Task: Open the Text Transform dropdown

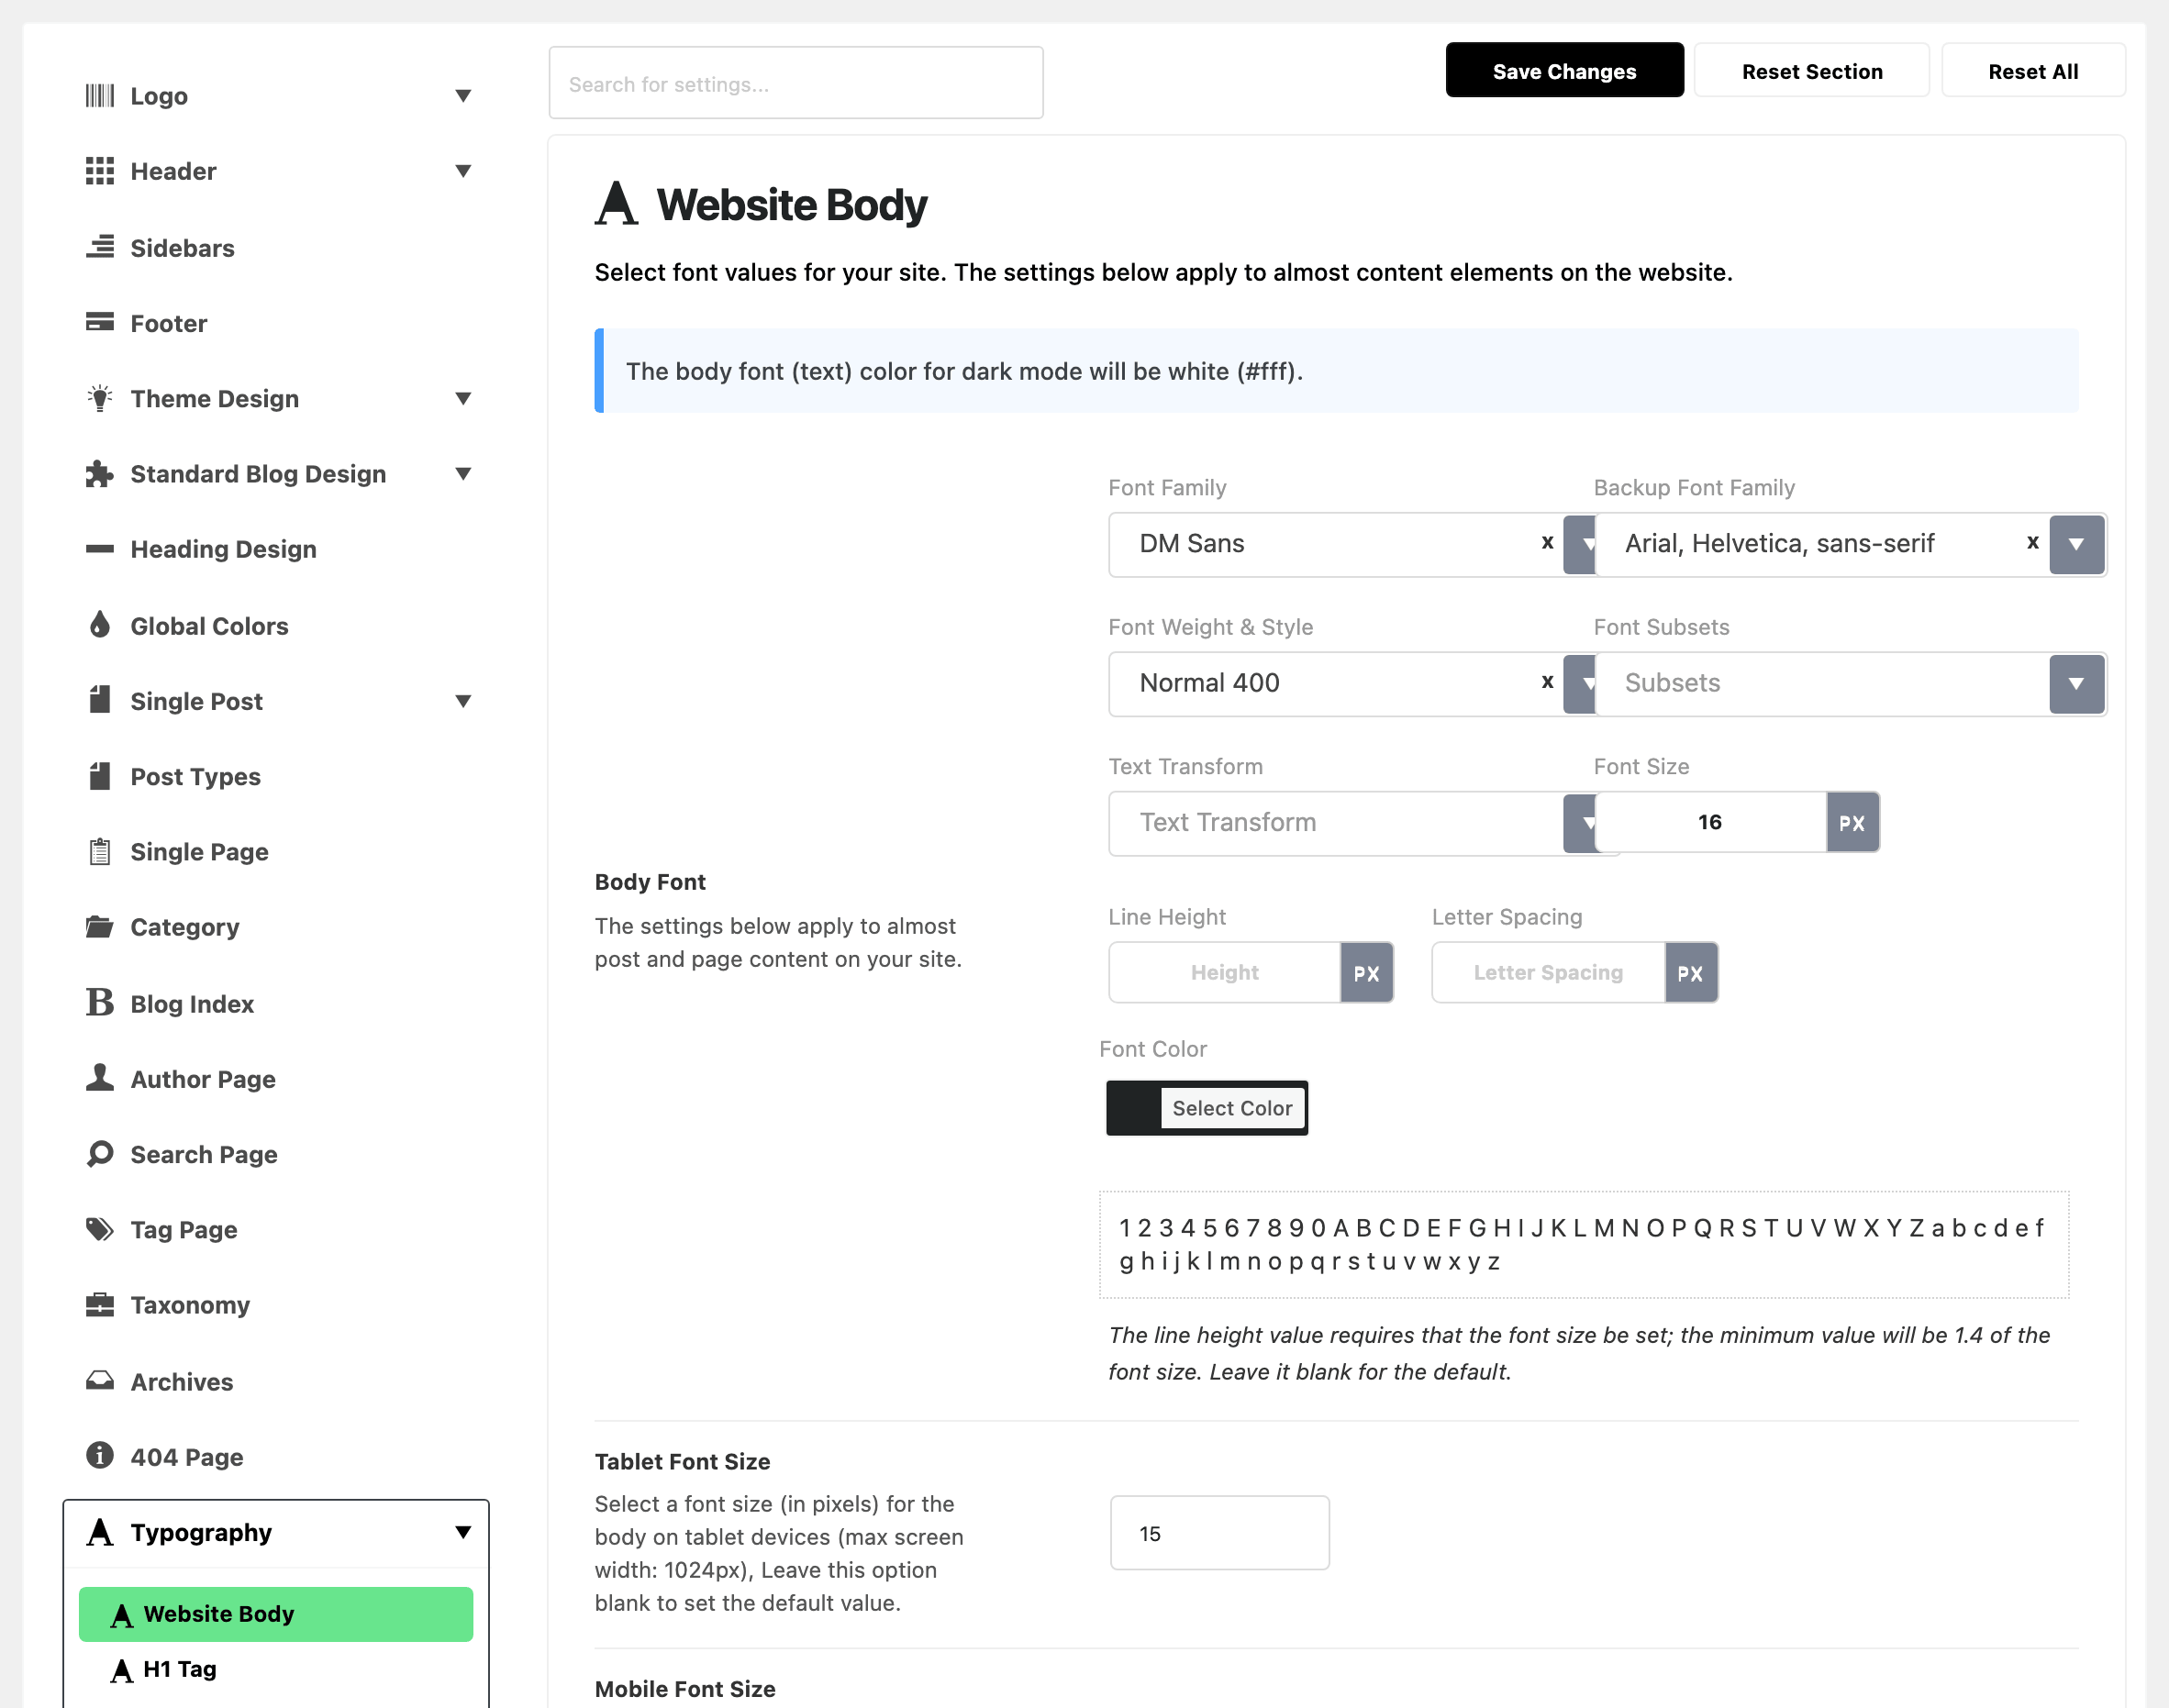Action: point(1352,823)
